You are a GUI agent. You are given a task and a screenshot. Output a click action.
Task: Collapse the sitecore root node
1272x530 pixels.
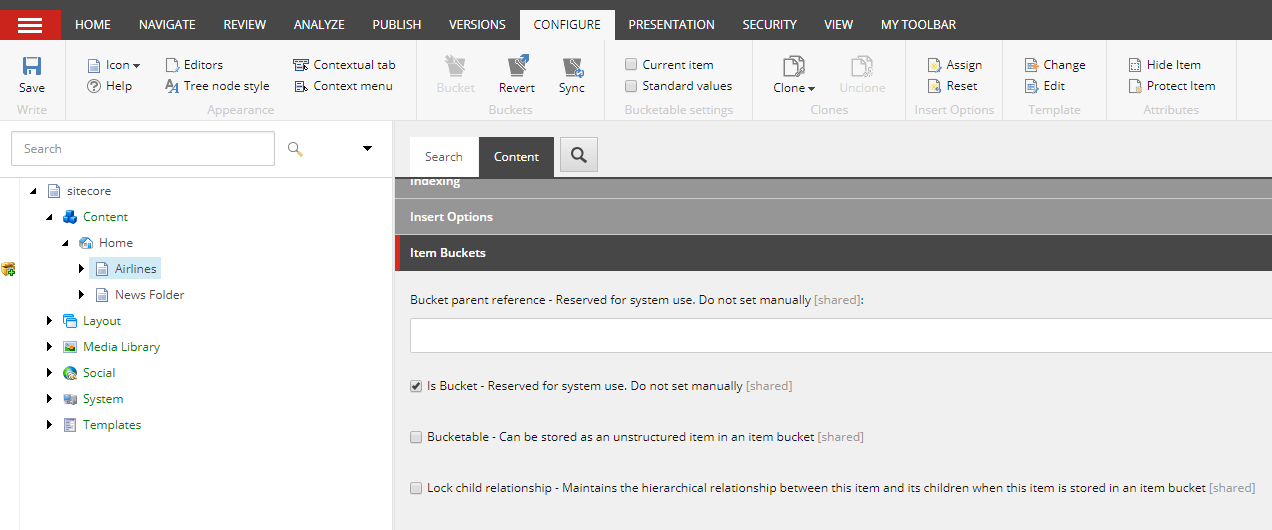(x=34, y=191)
